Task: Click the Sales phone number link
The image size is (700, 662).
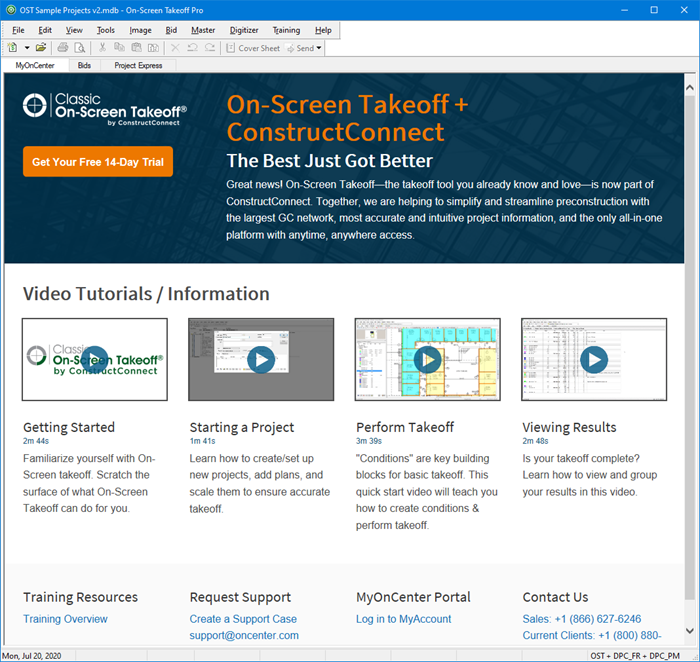Action: [x=582, y=619]
